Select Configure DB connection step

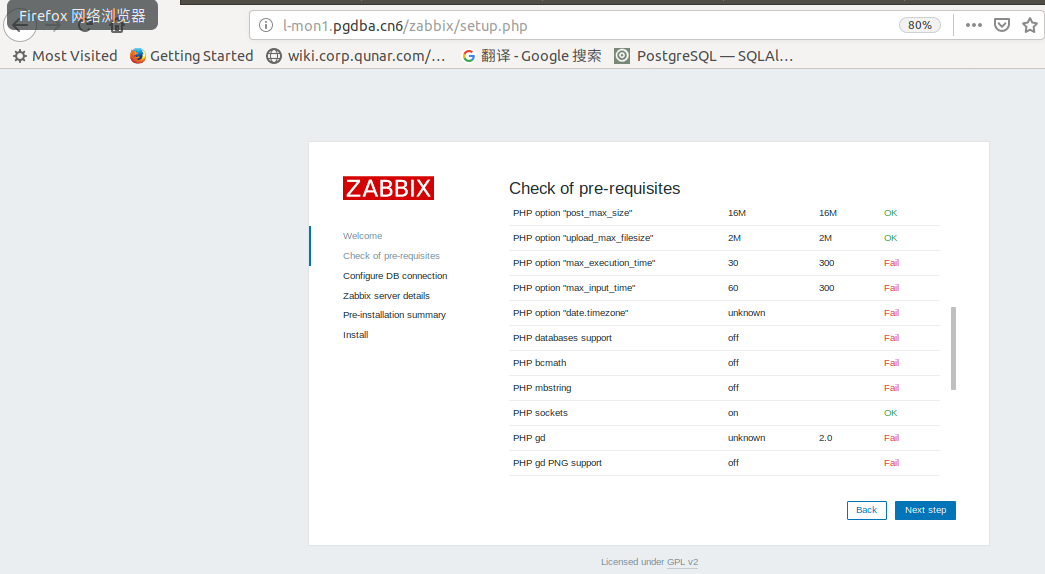click(395, 276)
